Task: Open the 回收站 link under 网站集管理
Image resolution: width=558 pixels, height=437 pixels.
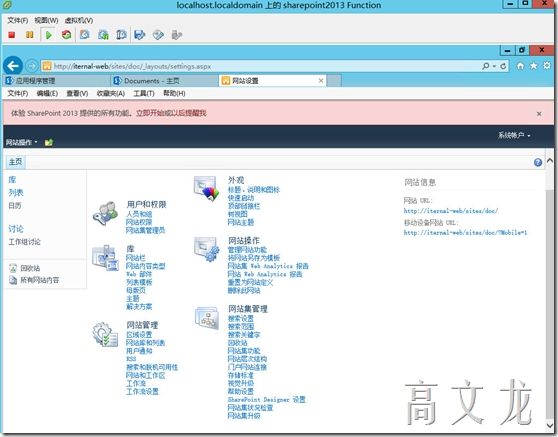Action: pos(237,343)
